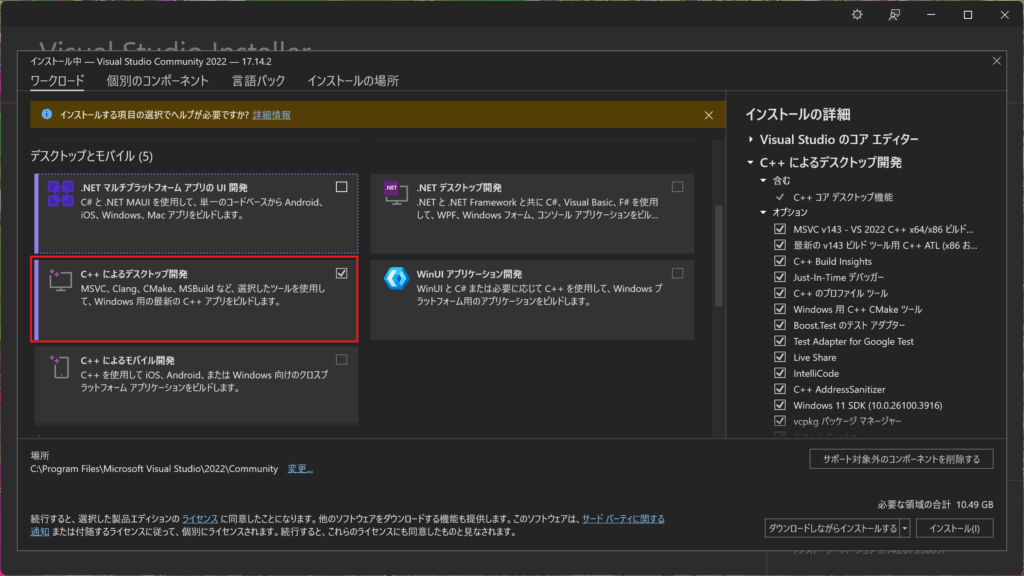Collapse the 含む subsection
This screenshot has width=1024, height=576.
(x=763, y=180)
